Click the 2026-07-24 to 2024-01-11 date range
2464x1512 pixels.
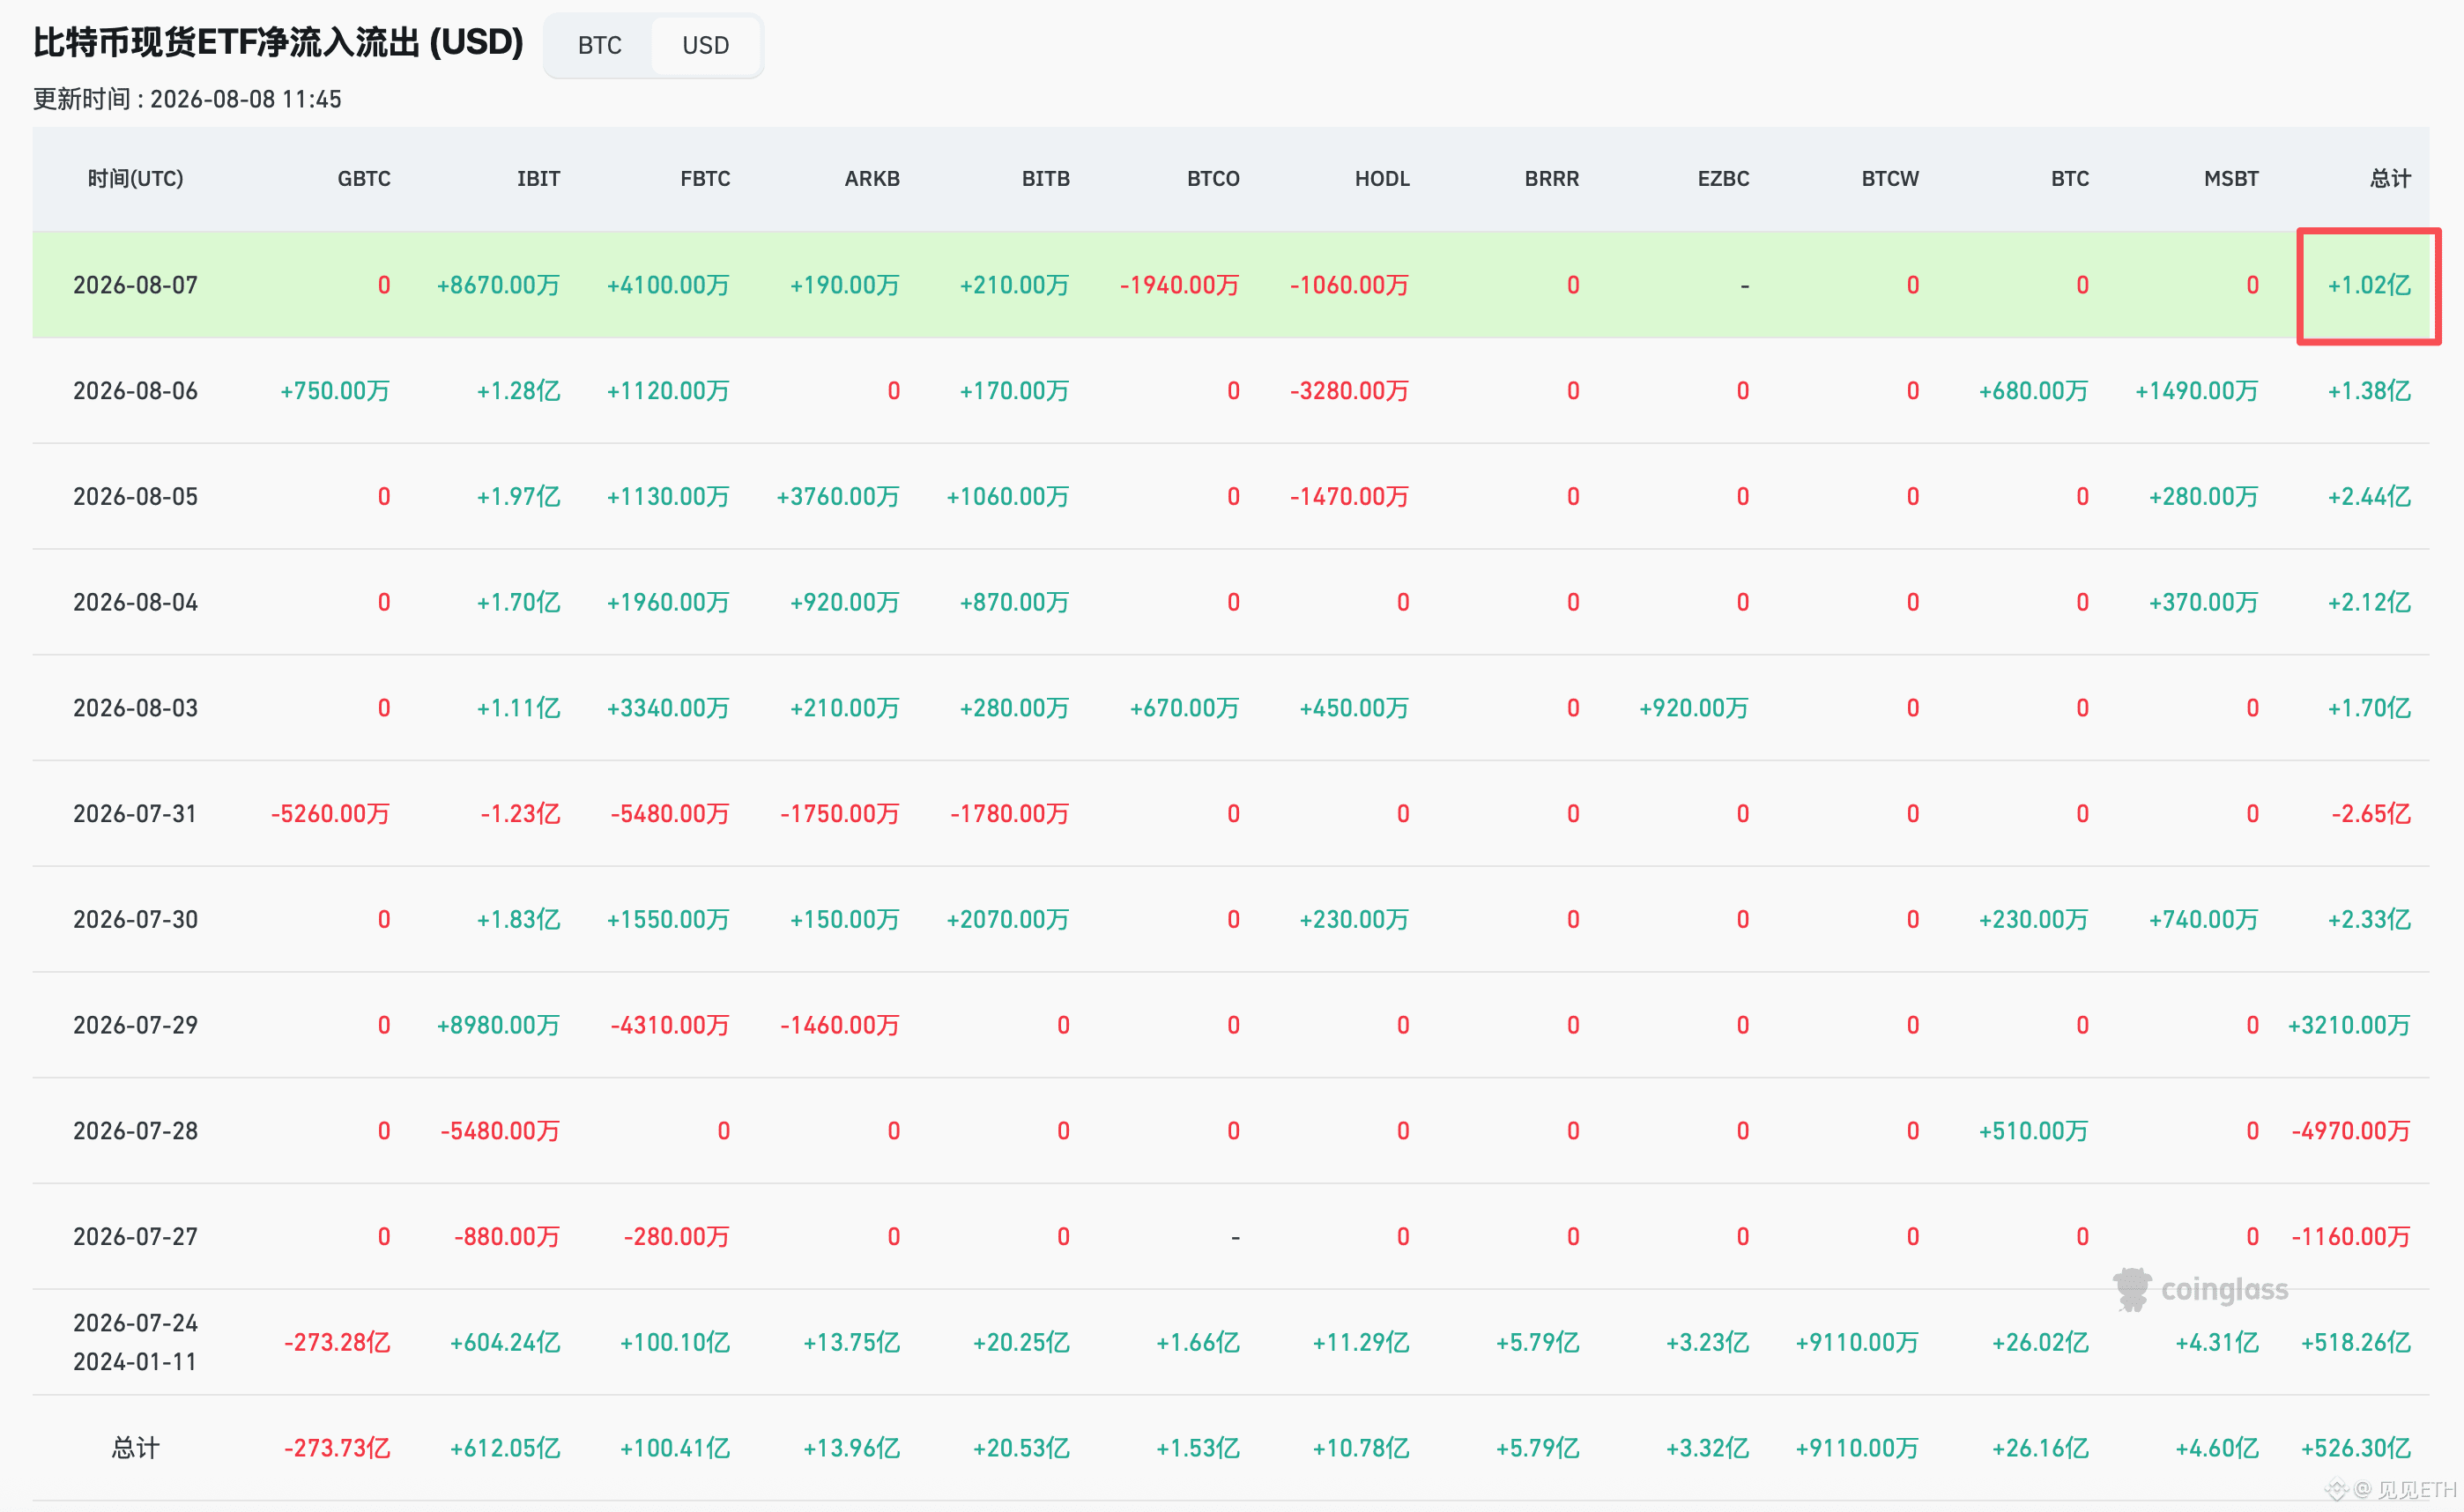point(135,1342)
